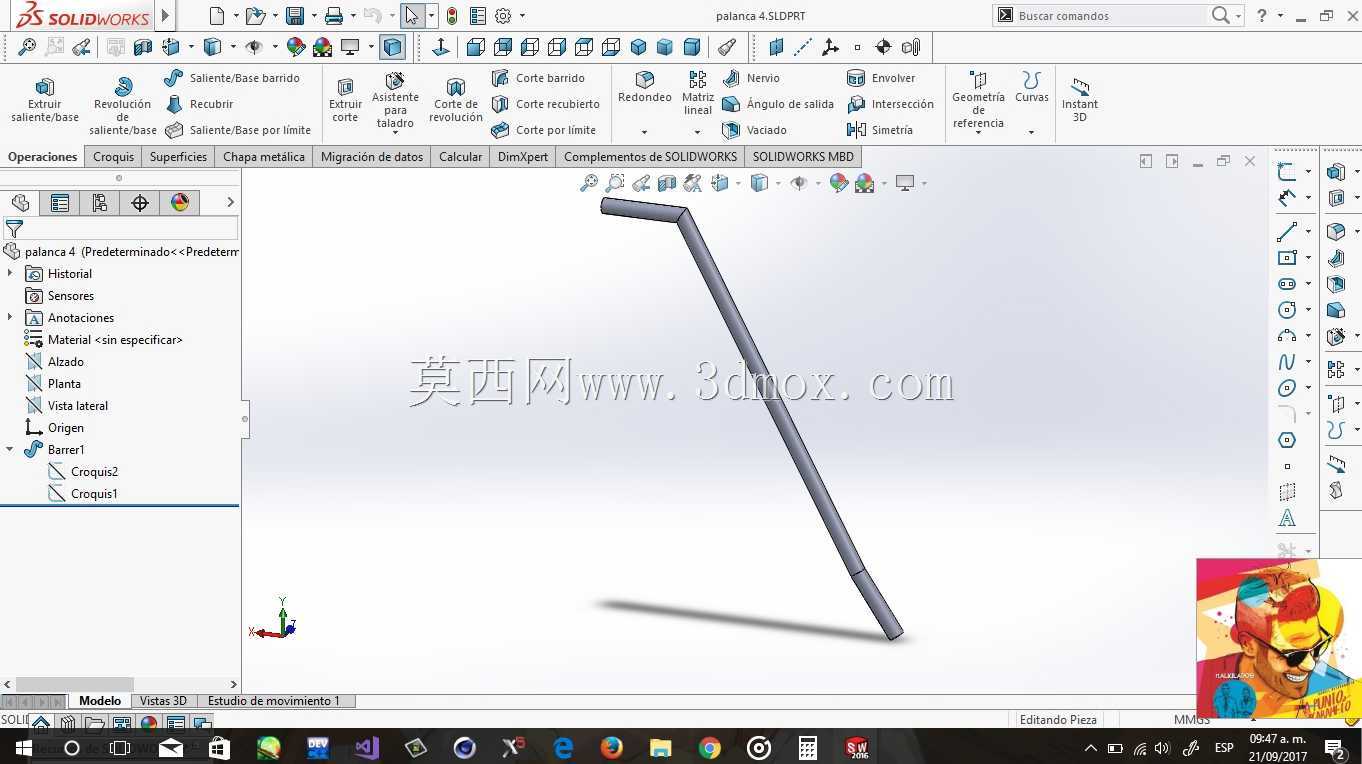Open Chrome from the Windows taskbar
This screenshot has height=764, width=1362.
click(x=710, y=747)
